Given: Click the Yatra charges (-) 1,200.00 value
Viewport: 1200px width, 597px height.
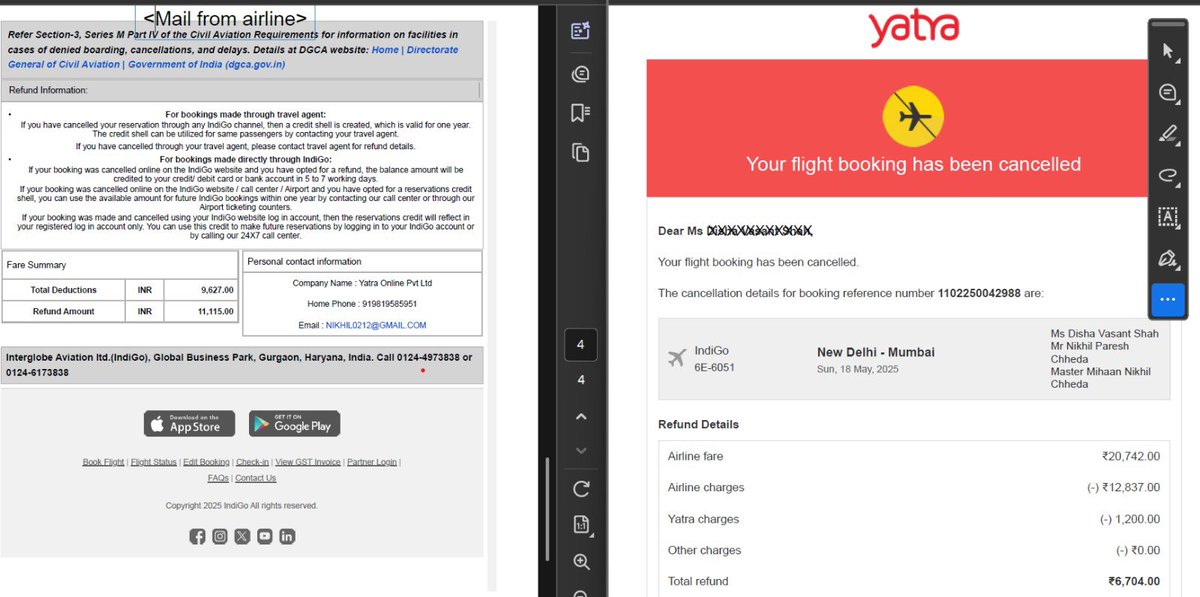Looking at the screenshot, I should 1130,519.
